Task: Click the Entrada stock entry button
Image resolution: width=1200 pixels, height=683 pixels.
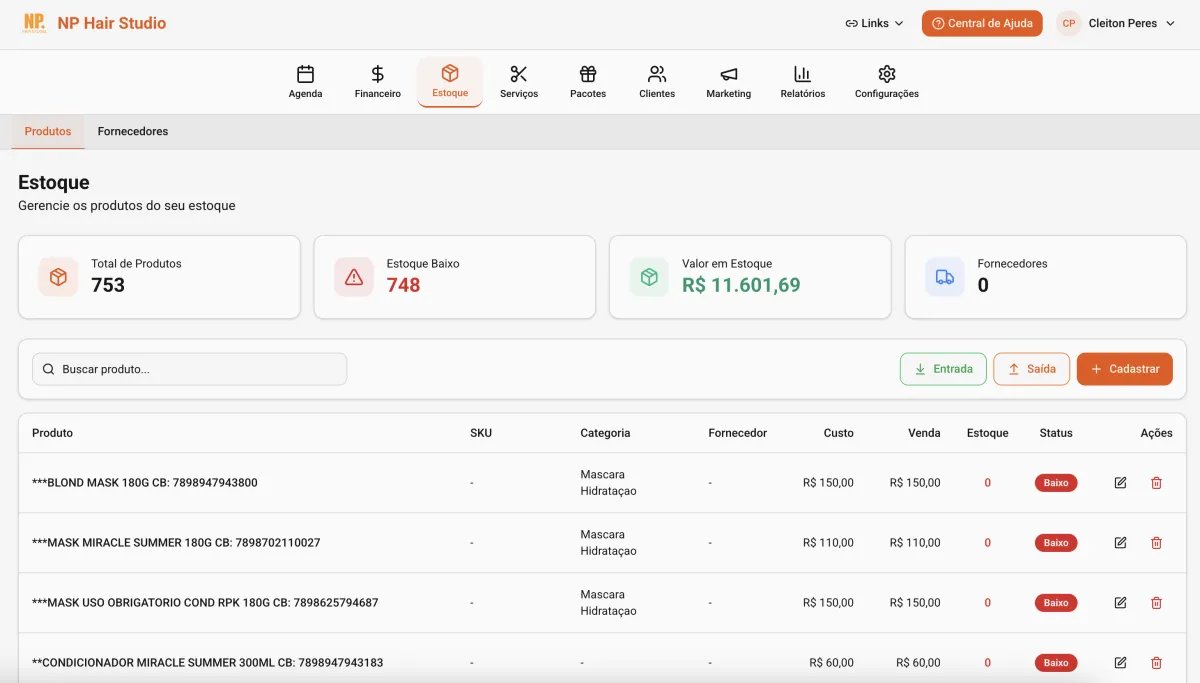Action: [942, 368]
